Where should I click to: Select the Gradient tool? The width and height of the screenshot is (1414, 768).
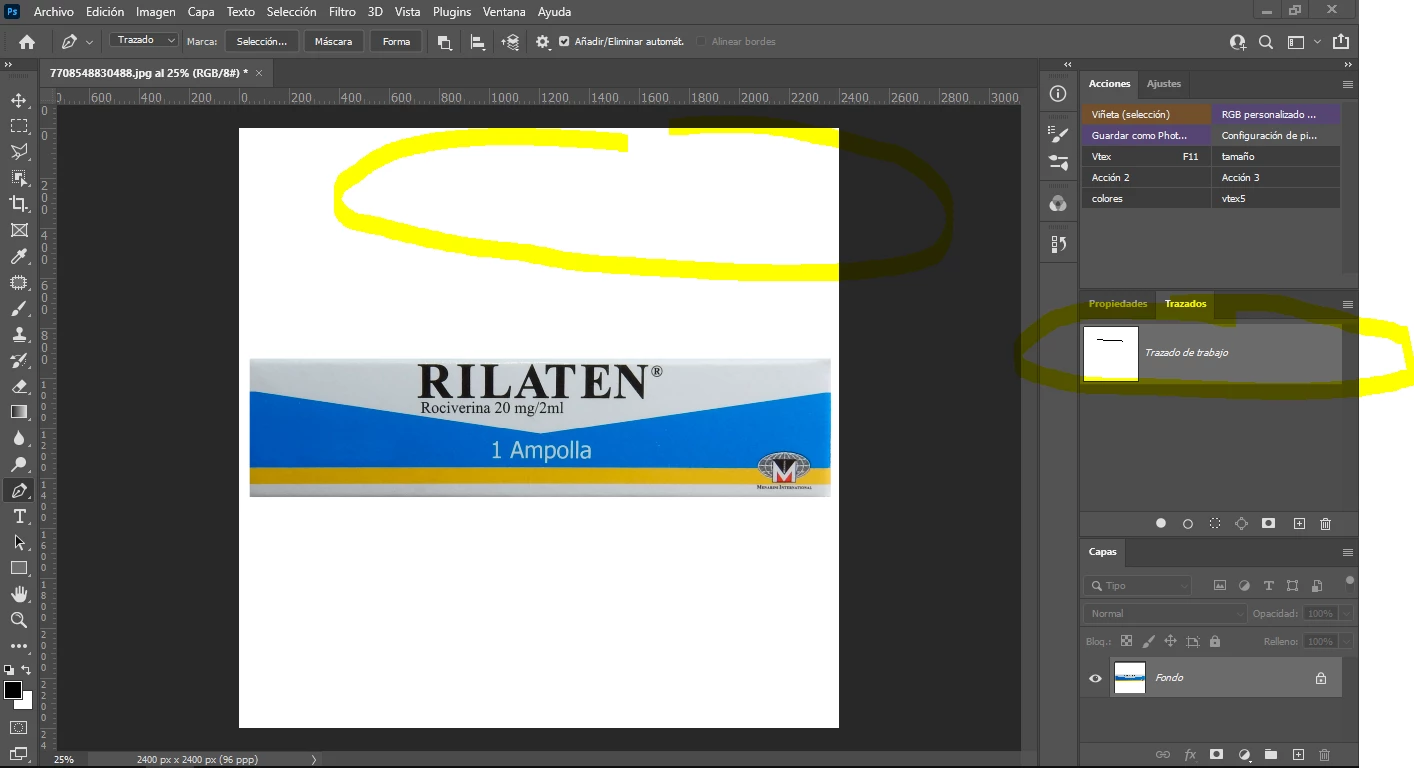point(18,412)
